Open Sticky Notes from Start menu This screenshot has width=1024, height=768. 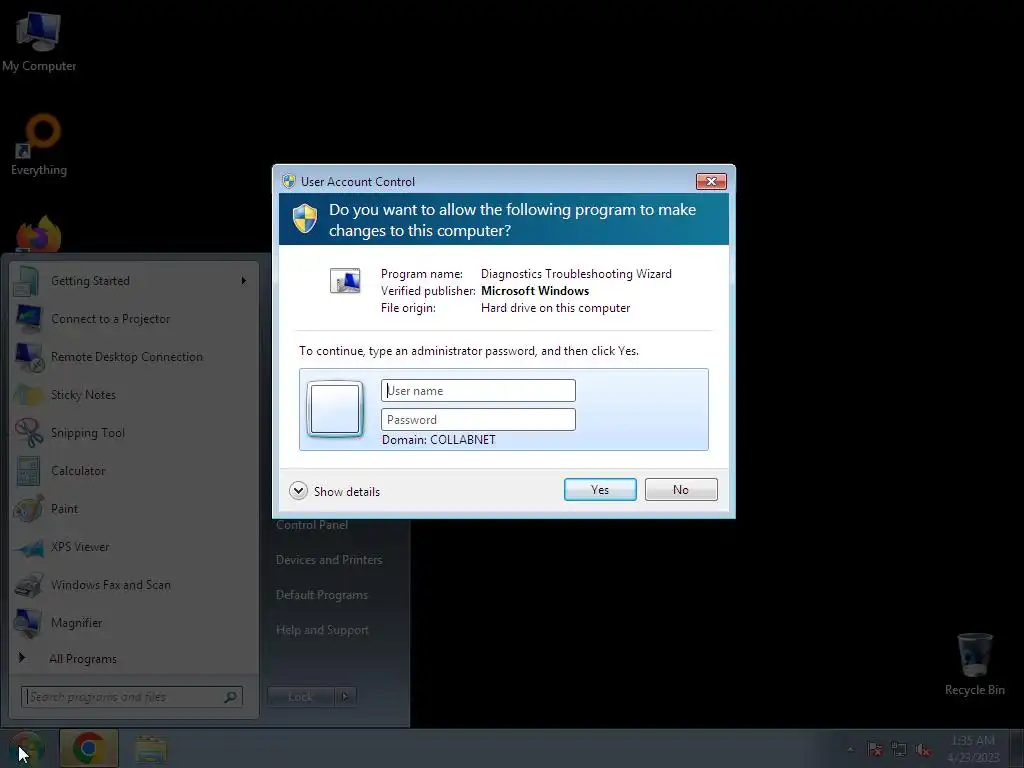[x=135, y=394]
